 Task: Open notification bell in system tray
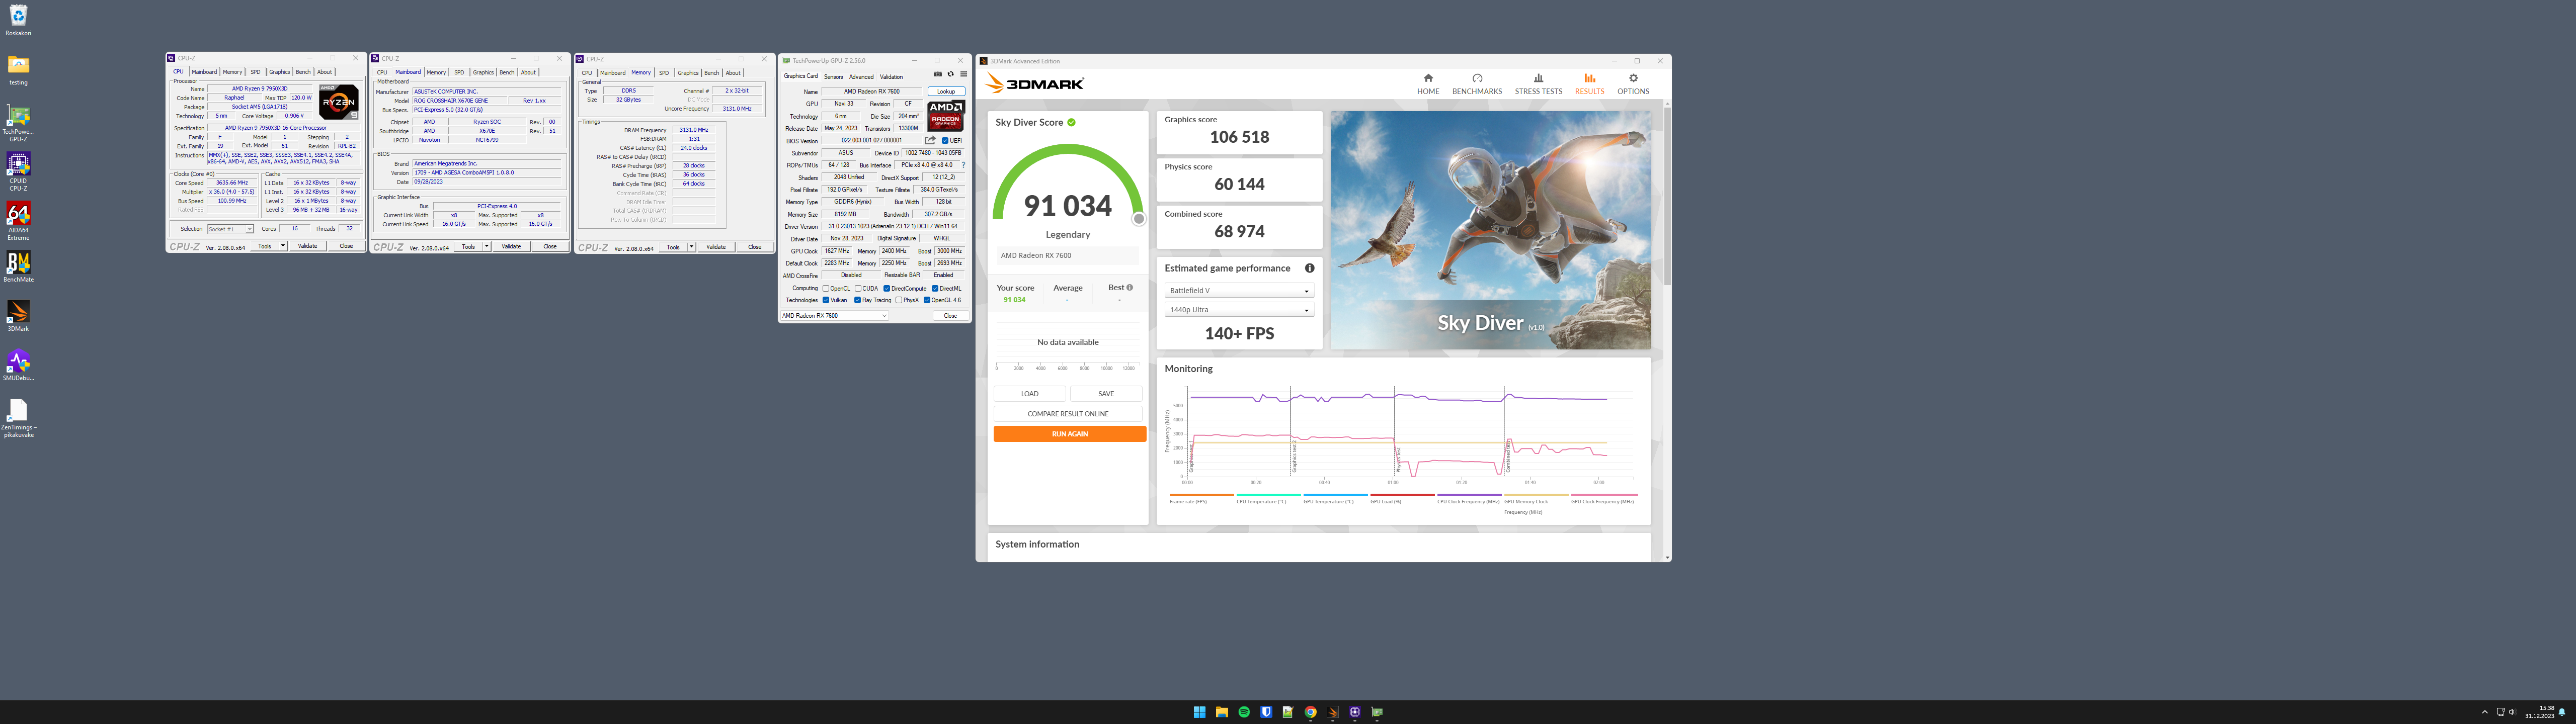(2562, 712)
